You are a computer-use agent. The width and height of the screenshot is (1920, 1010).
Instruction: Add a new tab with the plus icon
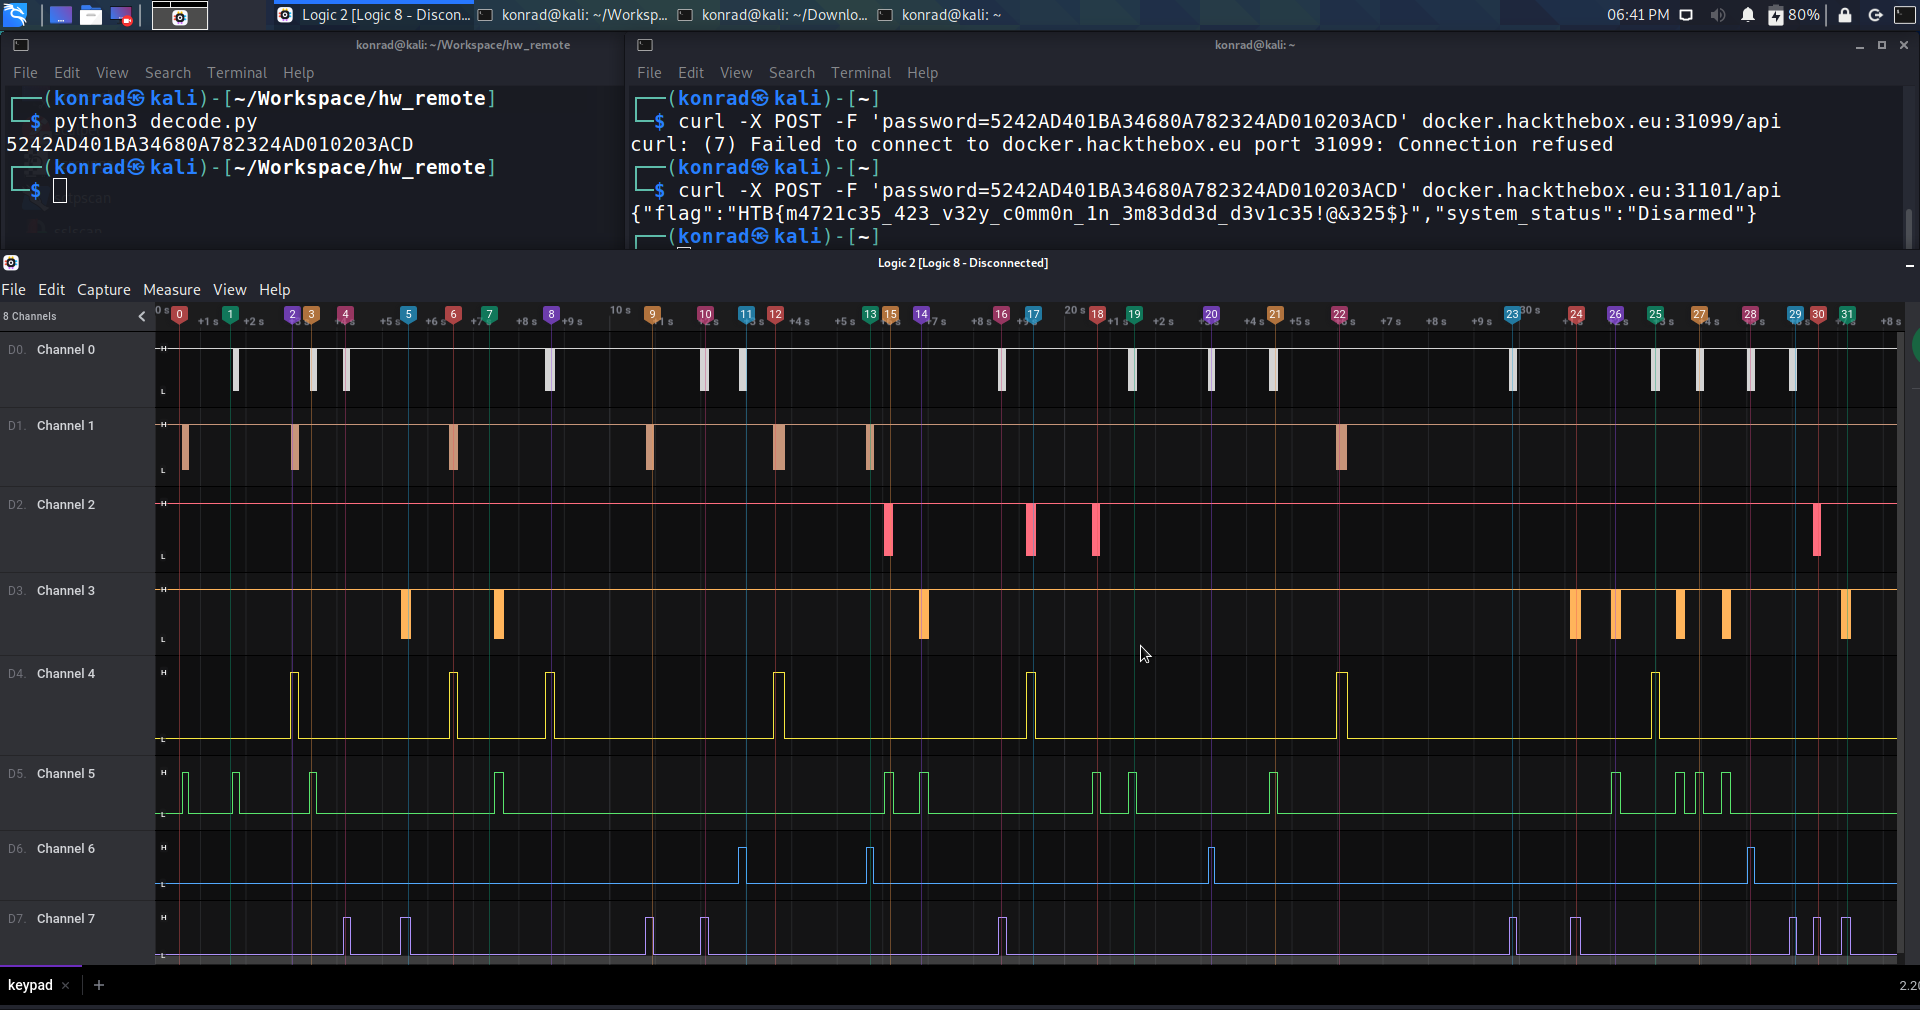99,985
